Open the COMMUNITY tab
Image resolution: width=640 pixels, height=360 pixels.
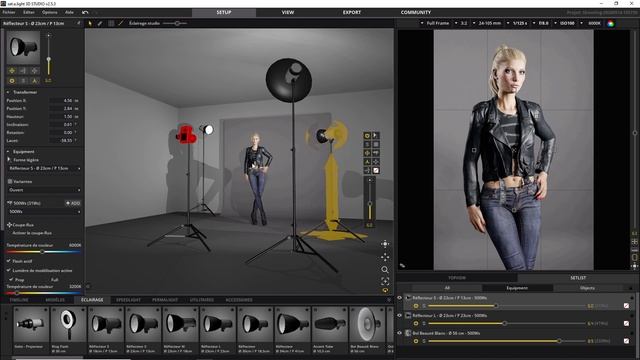[416, 12]
